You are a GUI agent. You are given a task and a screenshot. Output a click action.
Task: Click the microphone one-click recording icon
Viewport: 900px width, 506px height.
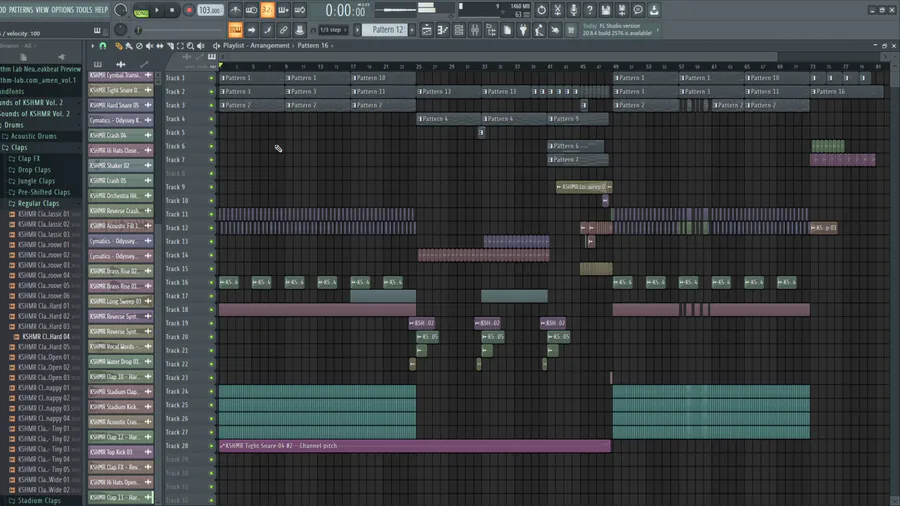coord(573,10)
